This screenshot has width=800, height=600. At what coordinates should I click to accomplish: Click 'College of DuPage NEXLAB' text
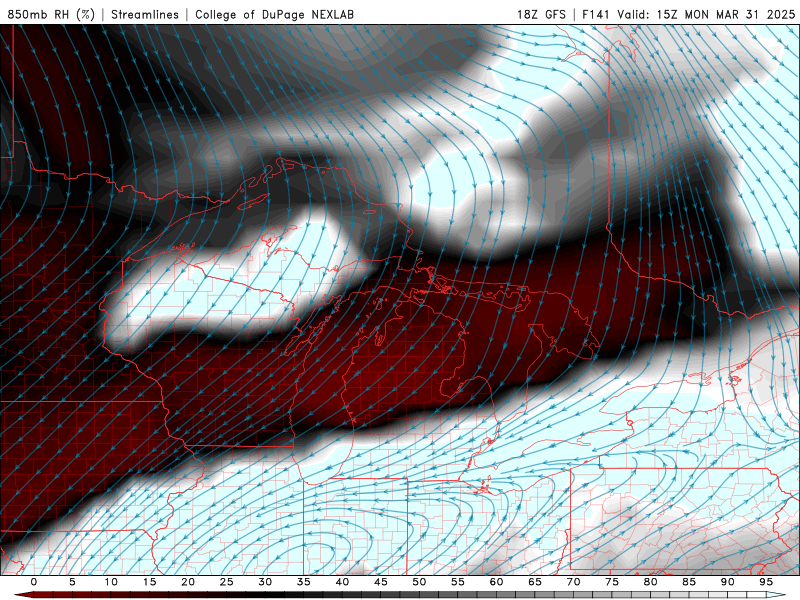[274, 14]
